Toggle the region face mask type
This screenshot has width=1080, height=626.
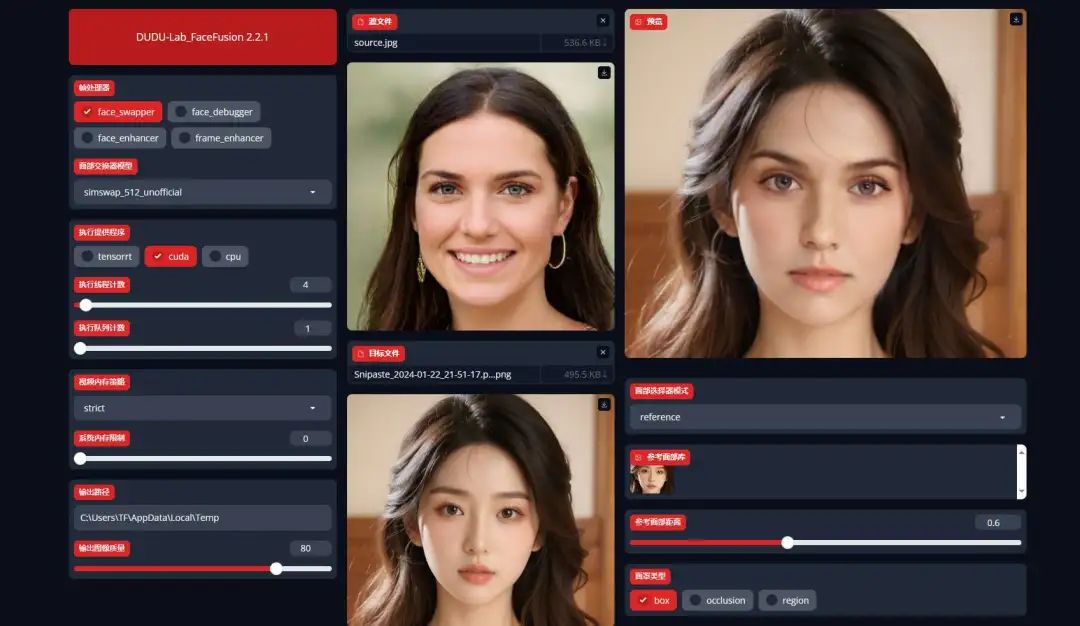coord(787,601)
